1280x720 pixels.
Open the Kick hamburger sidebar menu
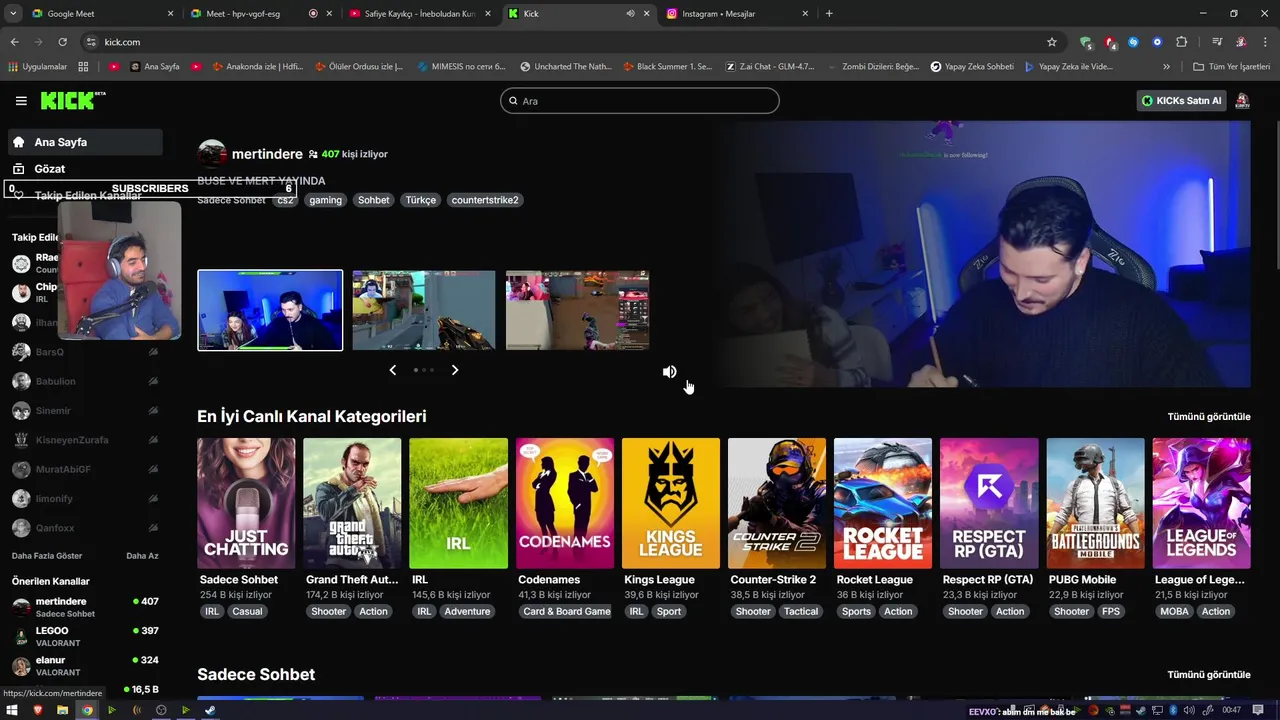(x=21, y=101)
